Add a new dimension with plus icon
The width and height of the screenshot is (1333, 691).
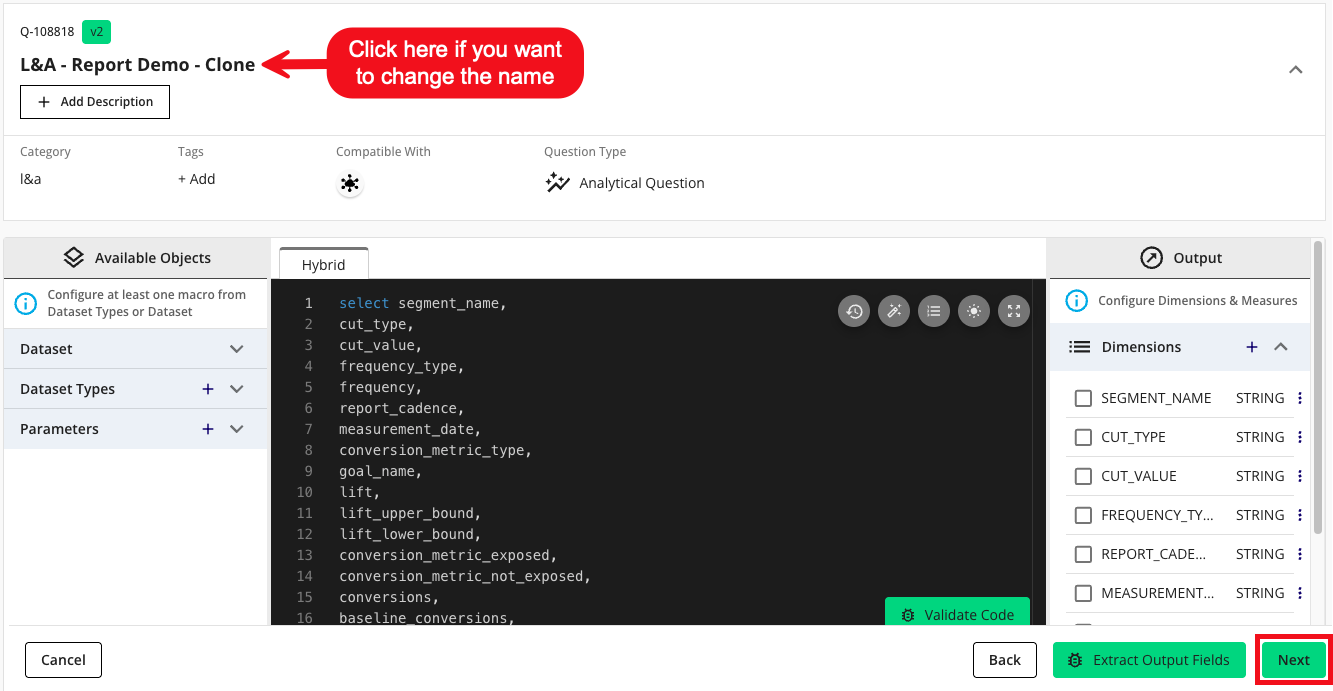tap(1251, 347)
